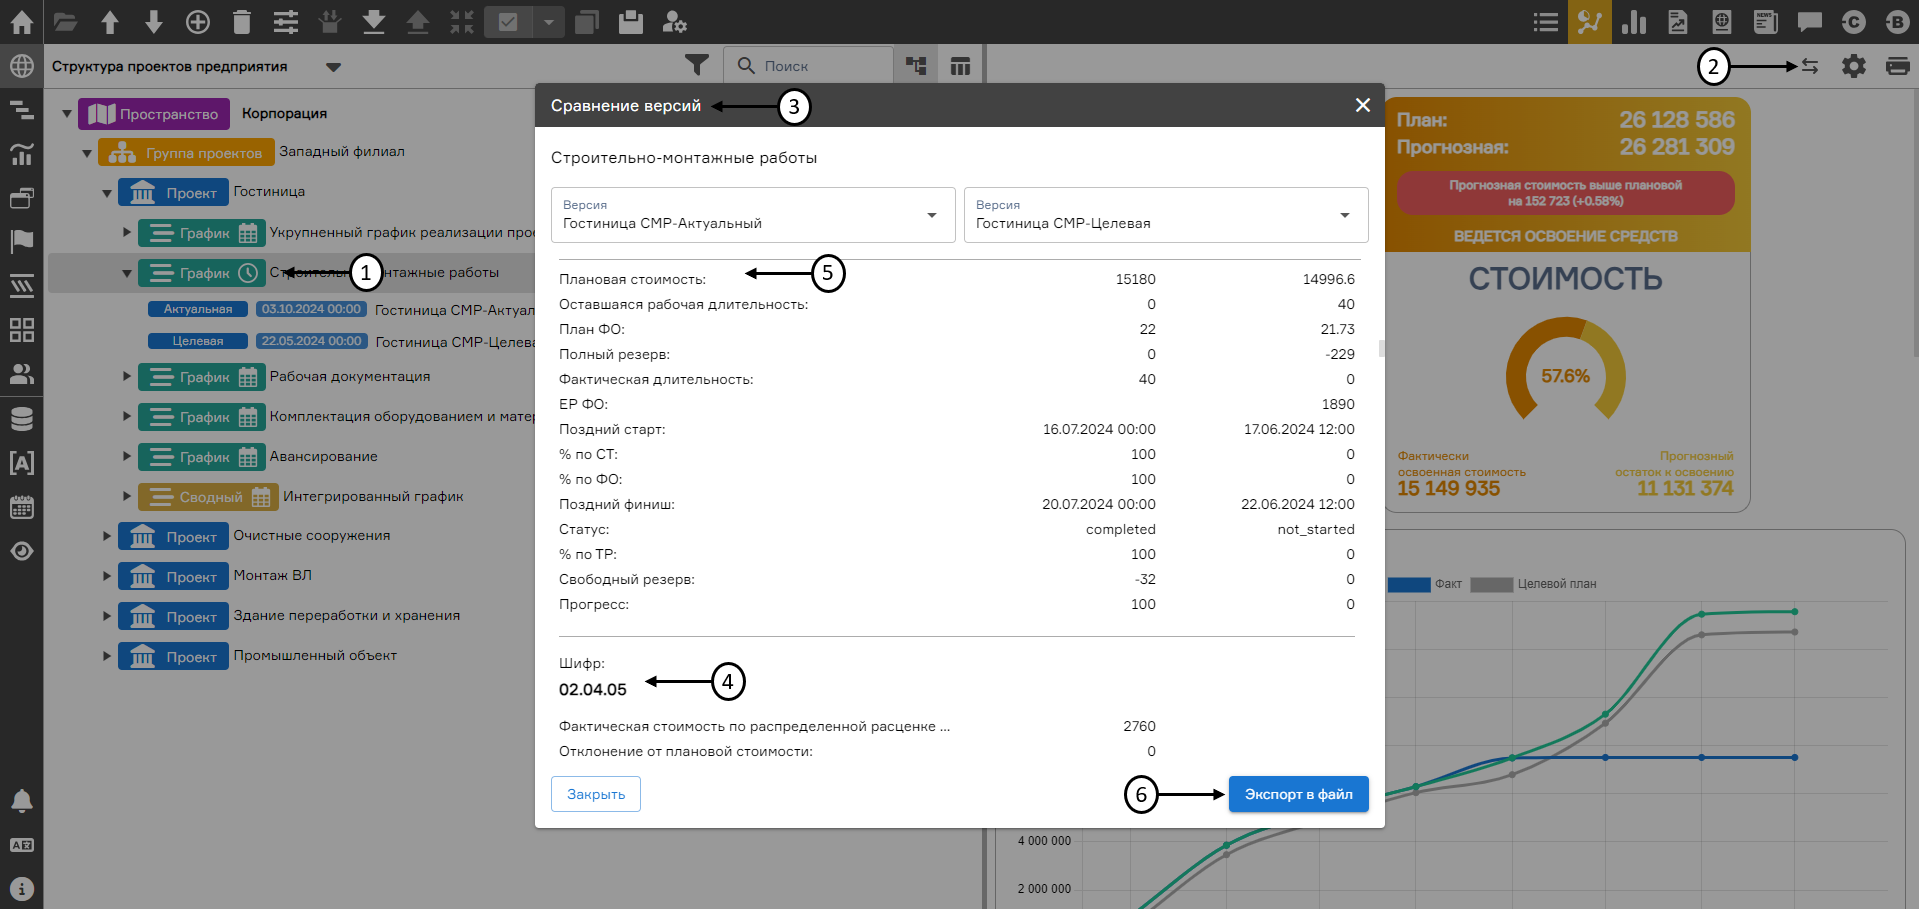This screenshot has height=909, width=1919.
Task: Open the sliders settings icon in toolbar
Action: pos(286,21)
